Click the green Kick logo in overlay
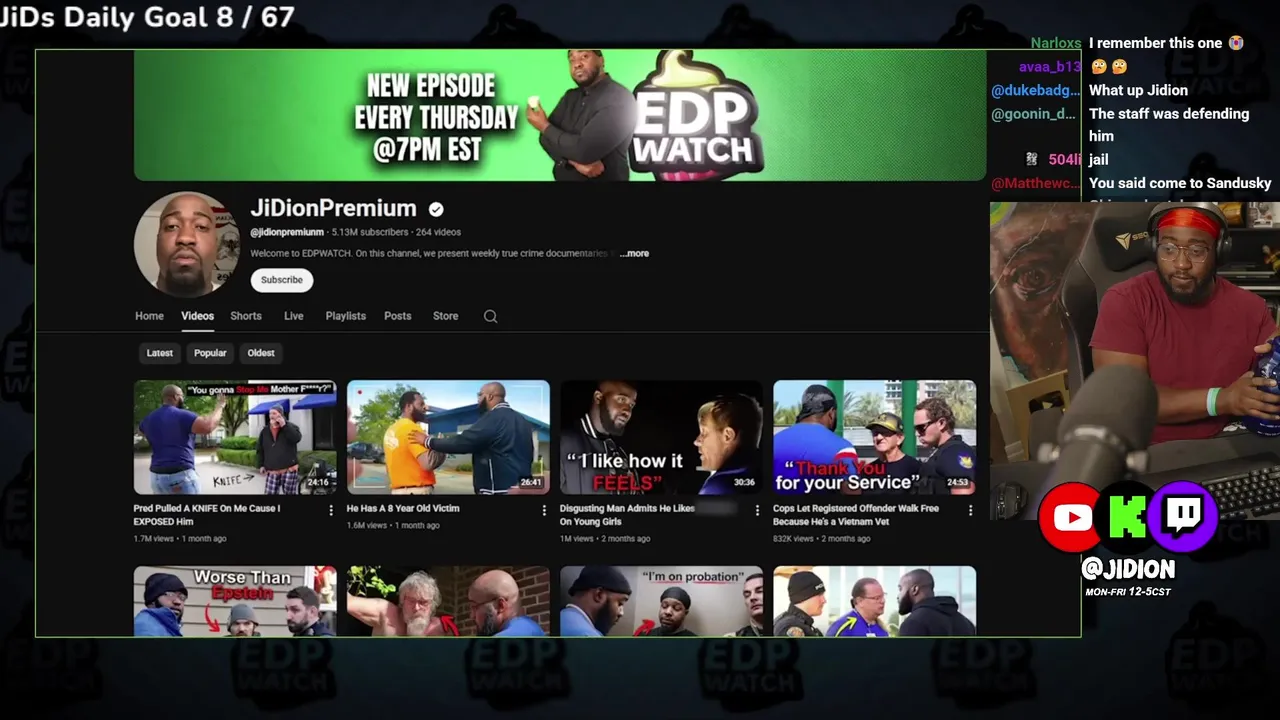Viewport: 1280px width, 720px height. click(1128, 517)
